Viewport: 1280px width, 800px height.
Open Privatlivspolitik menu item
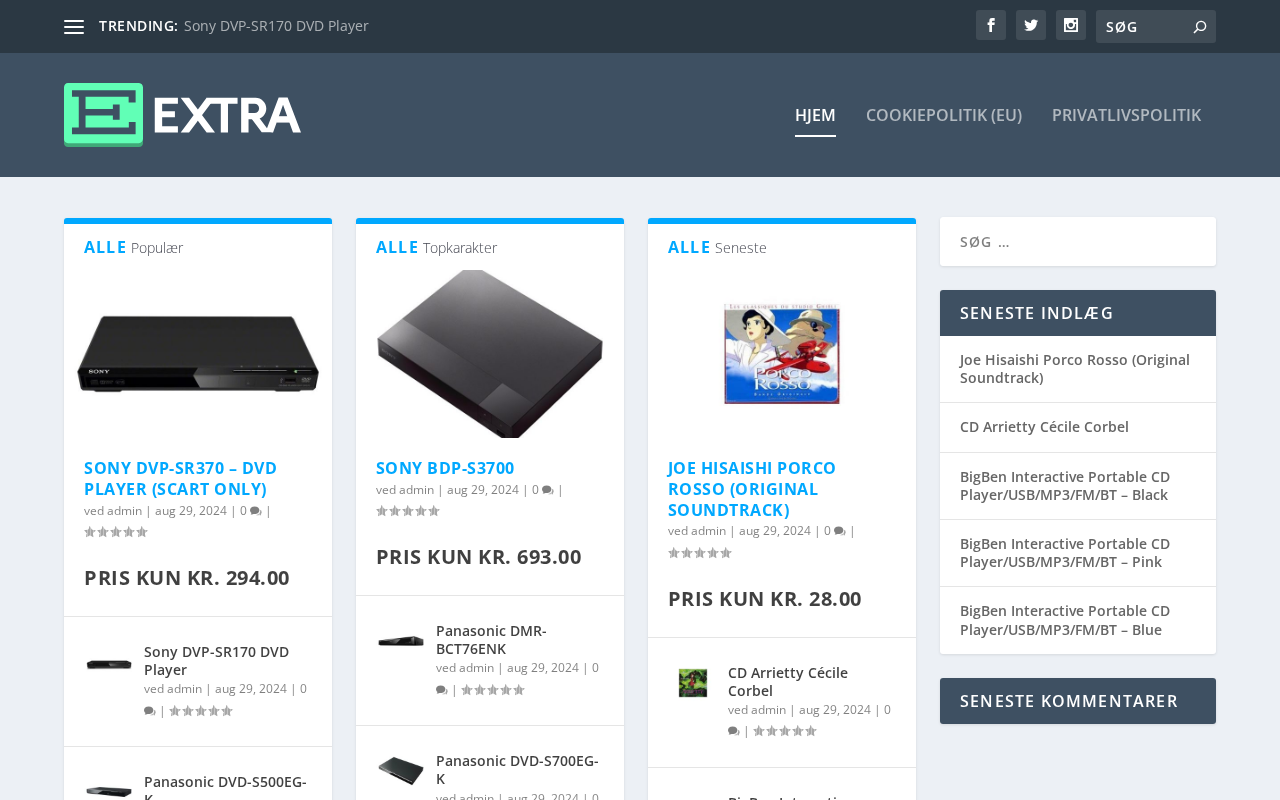click(x=1126, y=115)
